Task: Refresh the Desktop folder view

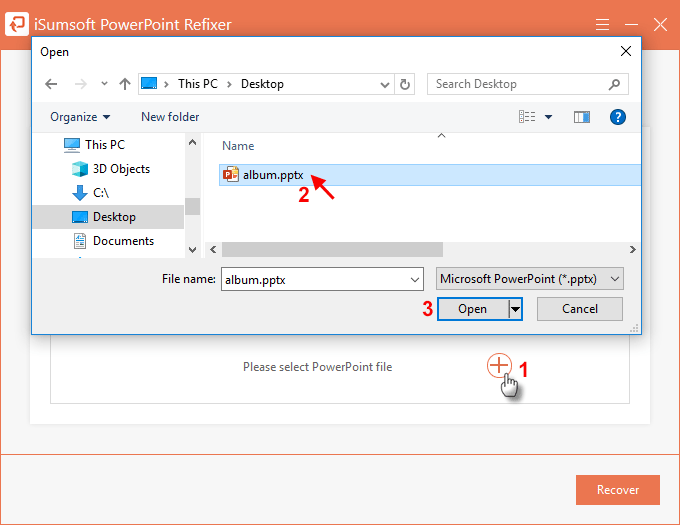Action: point(405,84)
